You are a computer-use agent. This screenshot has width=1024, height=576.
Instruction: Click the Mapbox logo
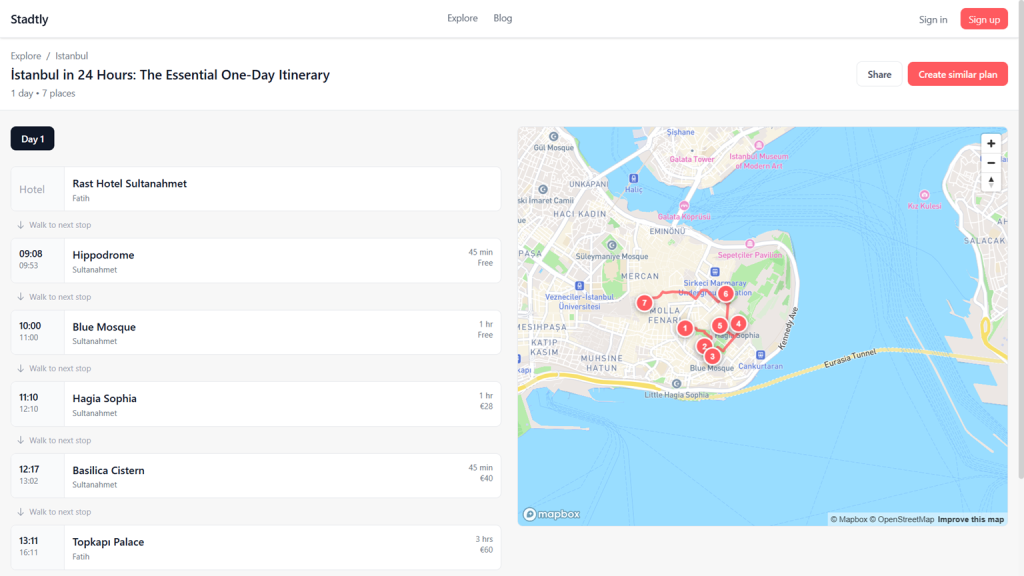(552, 515)
